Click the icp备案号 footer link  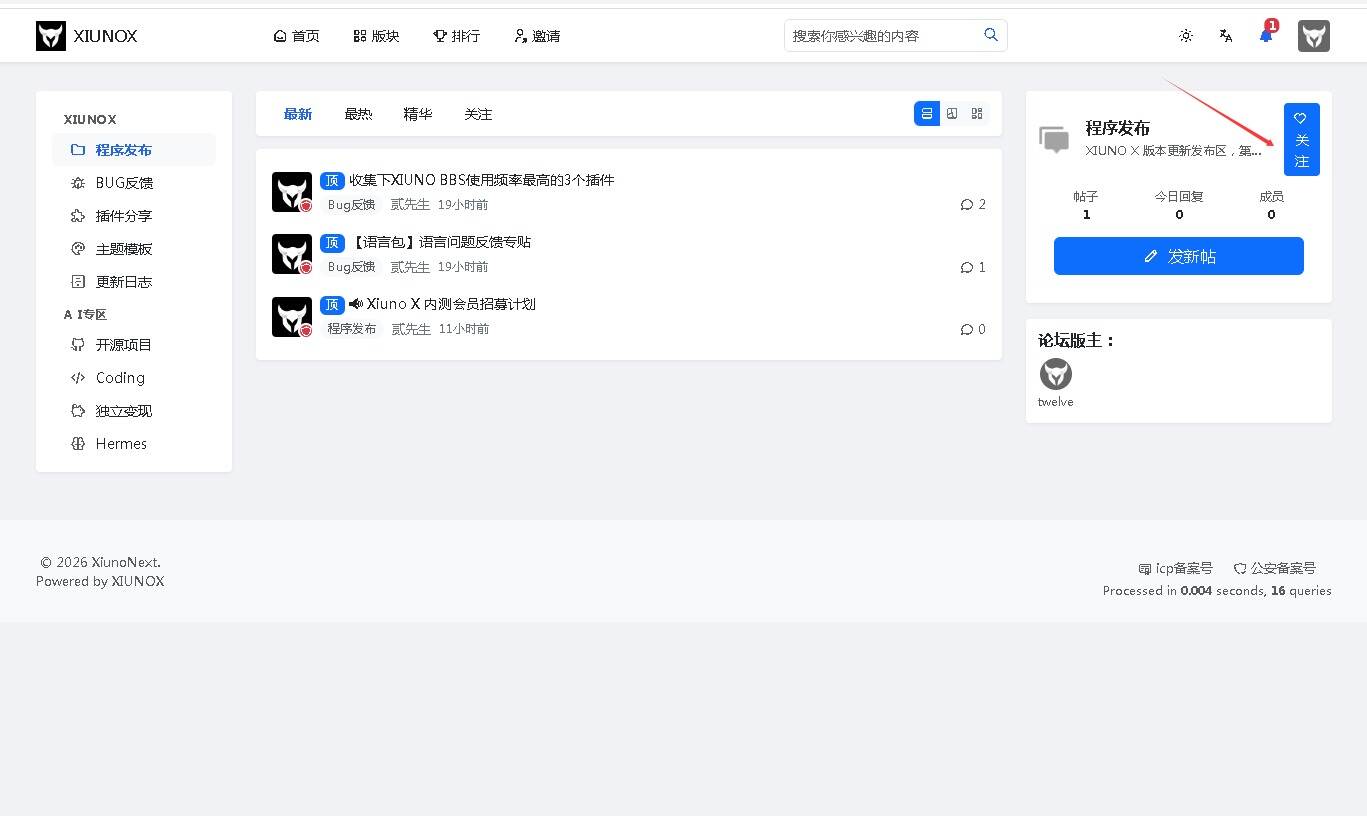pyautogui.click(x=1176, y=568)
